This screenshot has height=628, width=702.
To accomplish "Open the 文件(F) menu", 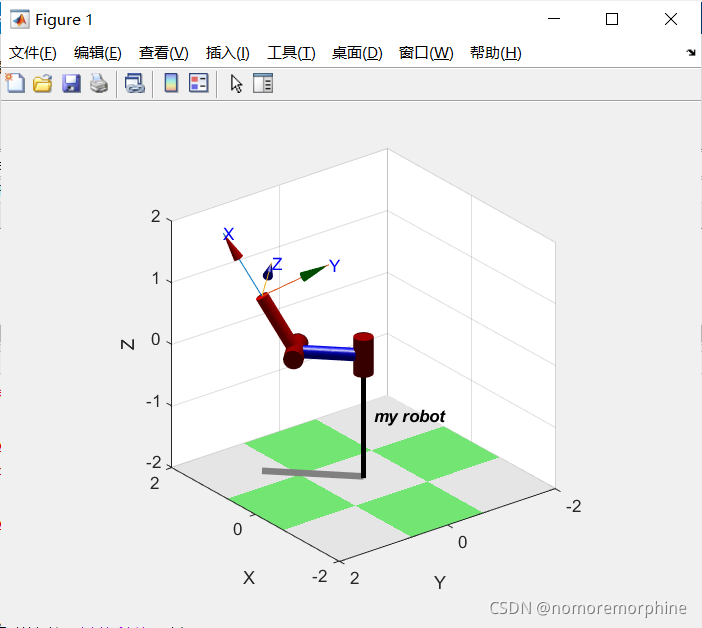I will [33, 53].
